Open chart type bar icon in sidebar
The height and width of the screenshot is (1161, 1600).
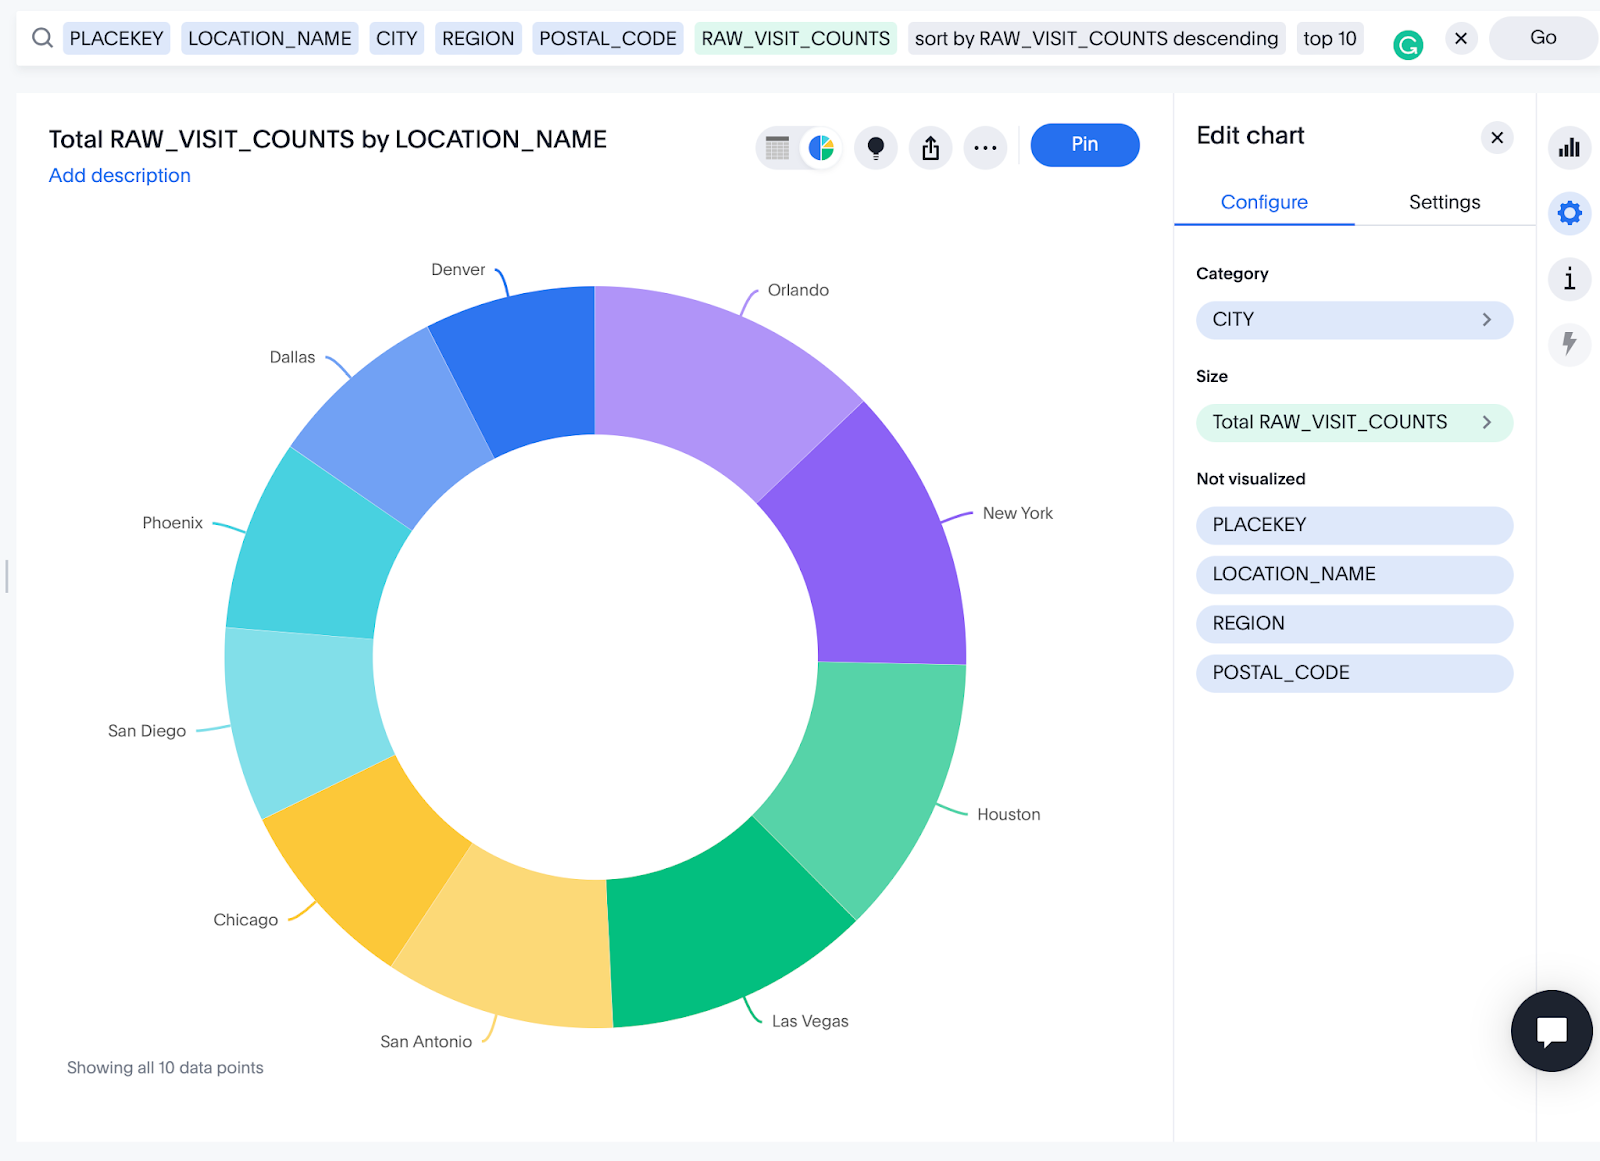tap(1569, 148)
